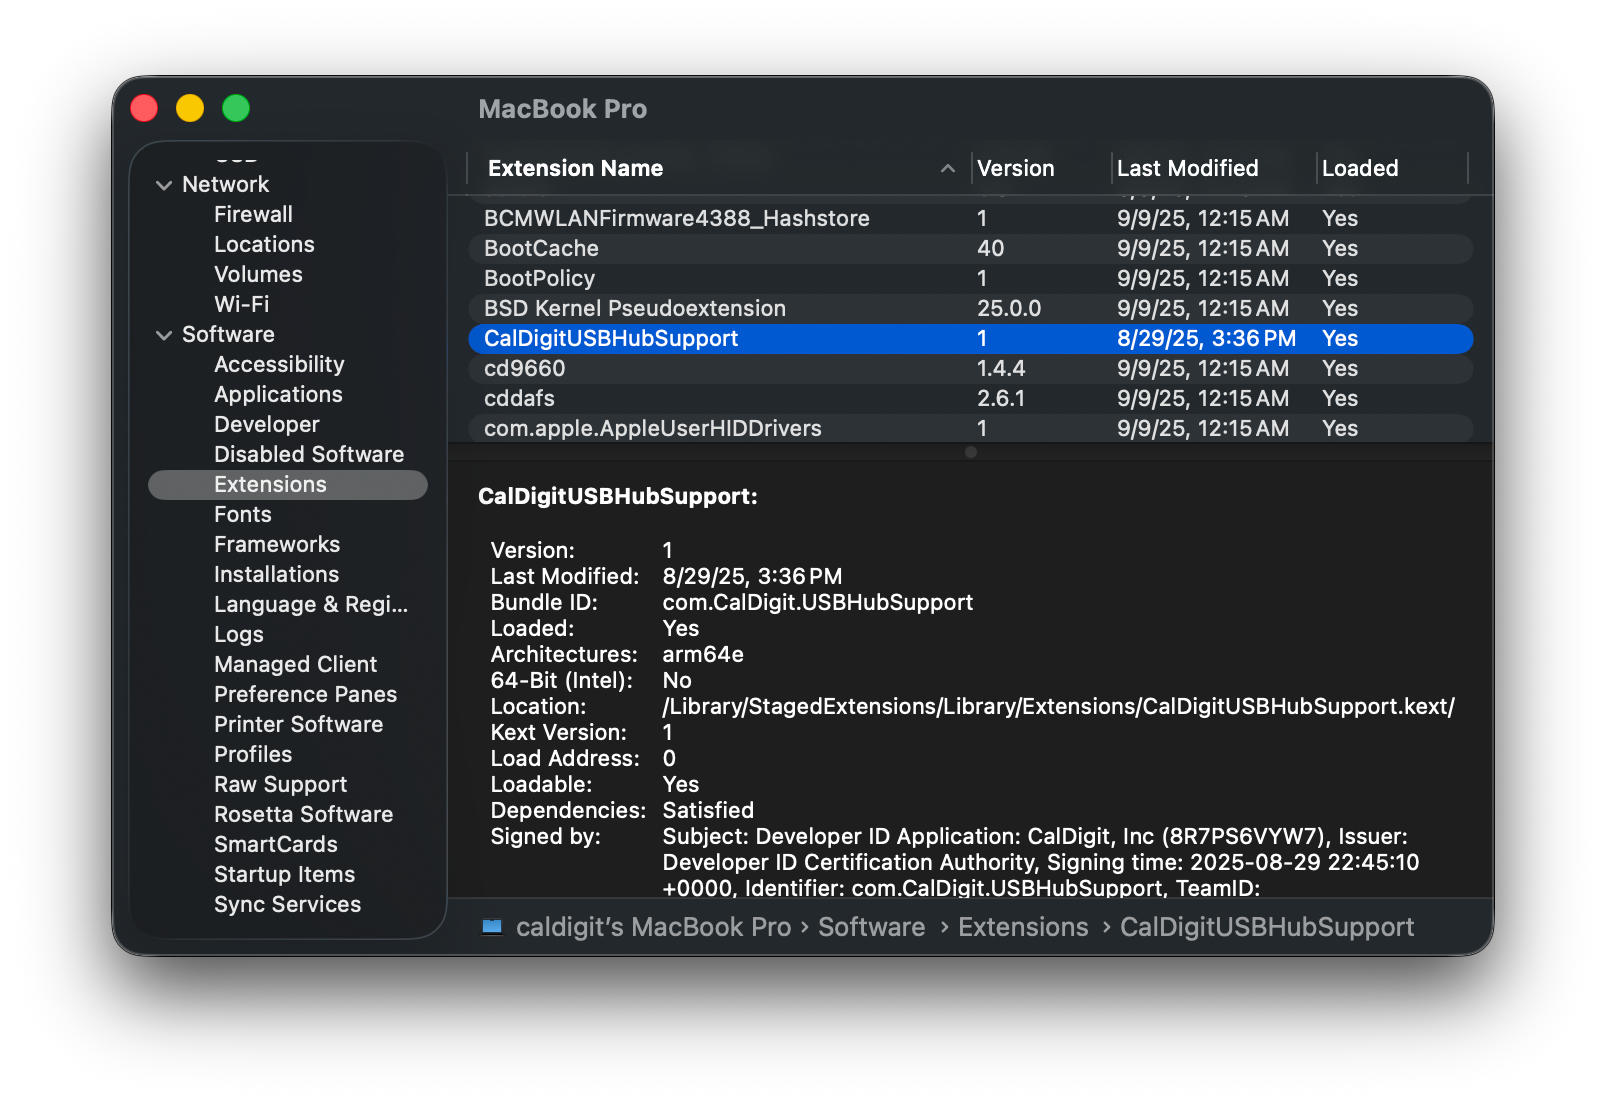
Task: Click the computer icon in path bar
Action: point(492,927)
